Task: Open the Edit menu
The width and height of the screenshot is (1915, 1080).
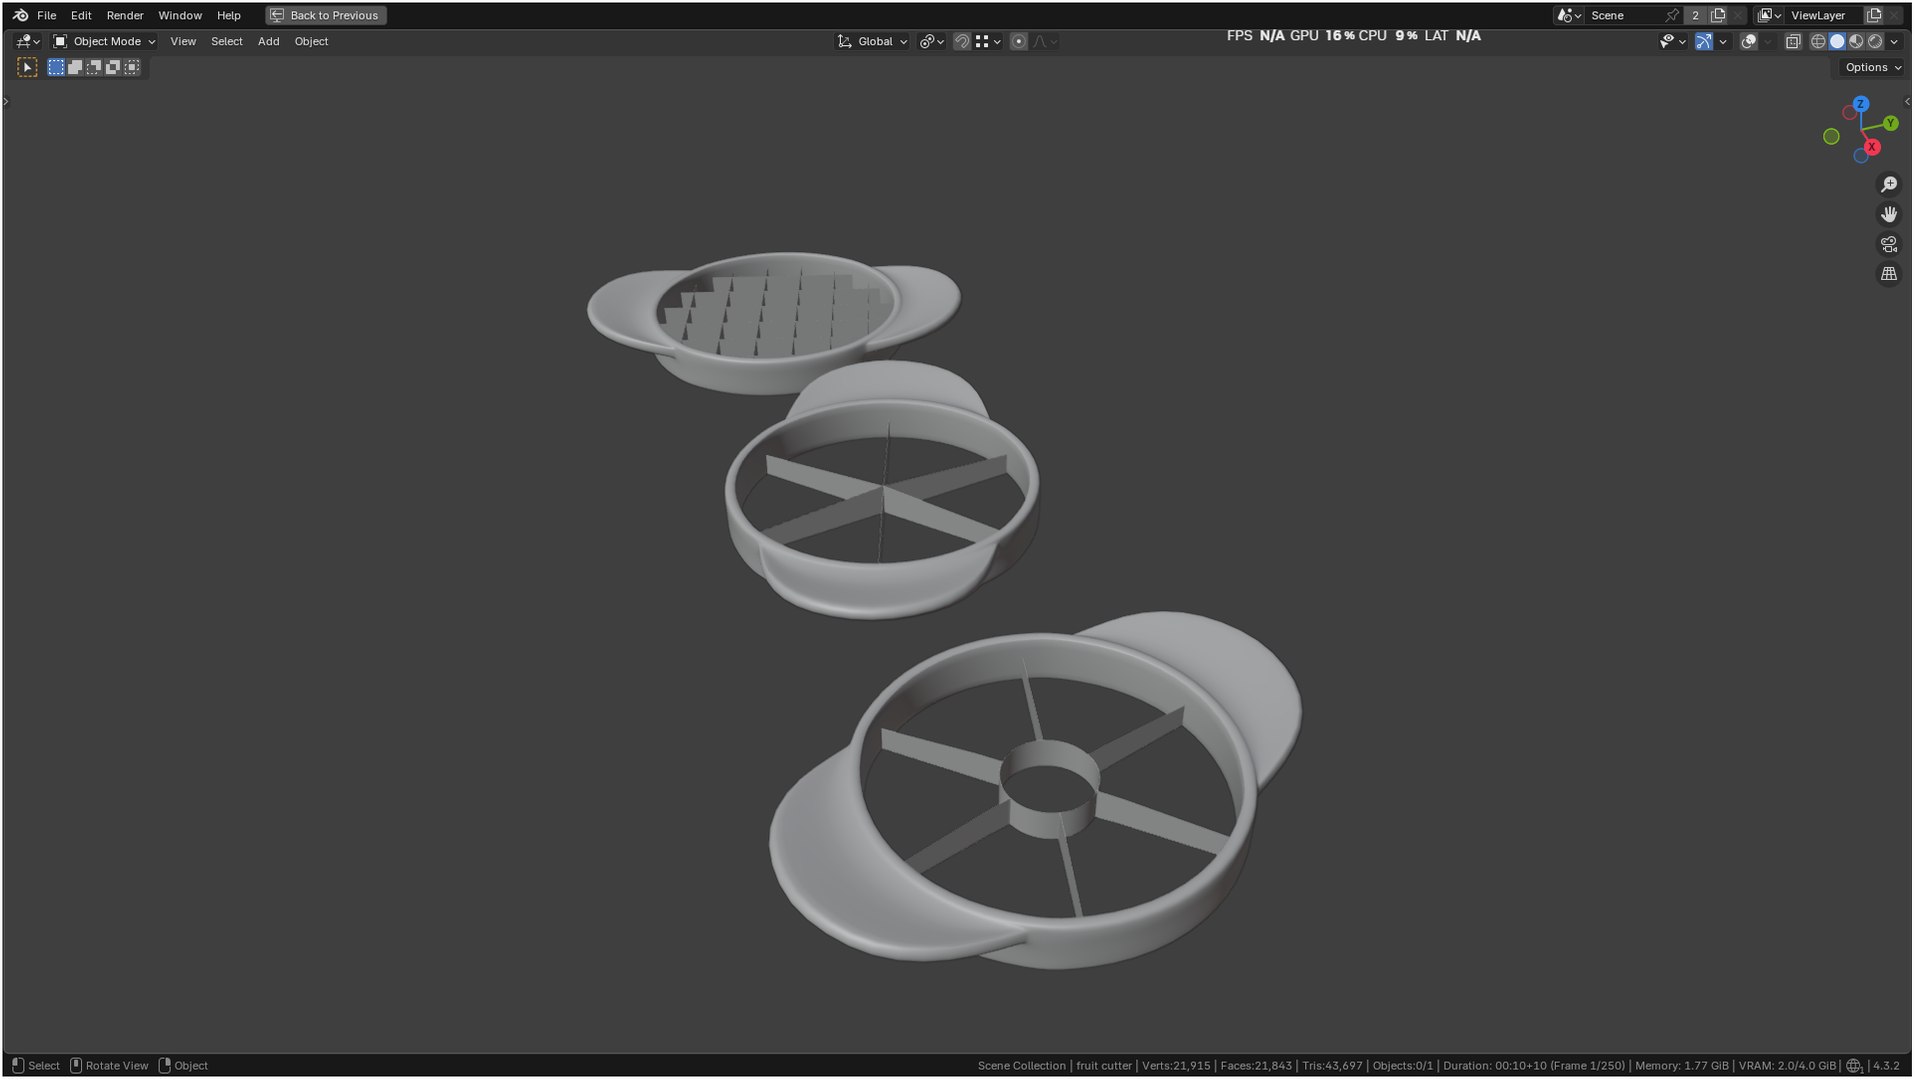Action: (x=81, y=15)
